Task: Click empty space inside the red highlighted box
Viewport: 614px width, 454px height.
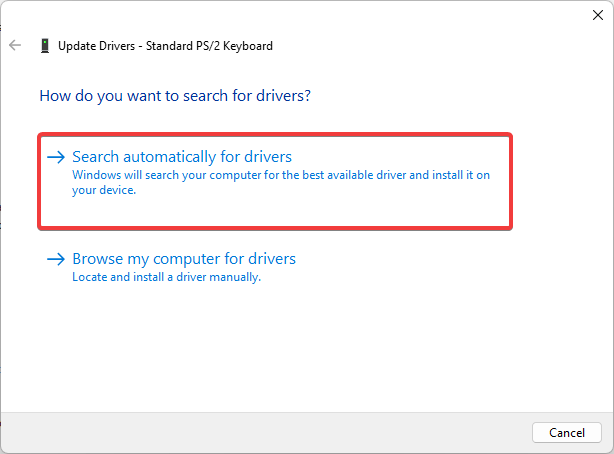Action: click(274, 212)
